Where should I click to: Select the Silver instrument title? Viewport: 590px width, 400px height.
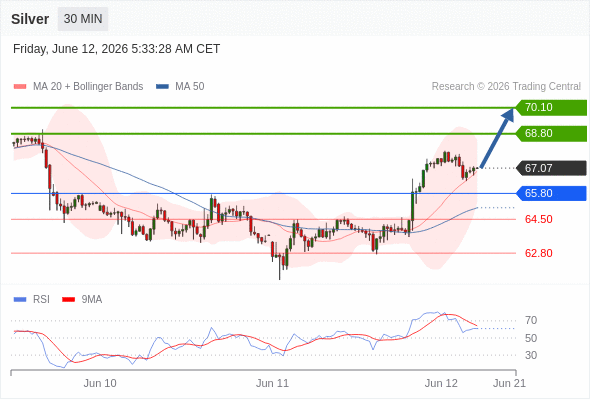click(30, 19)
